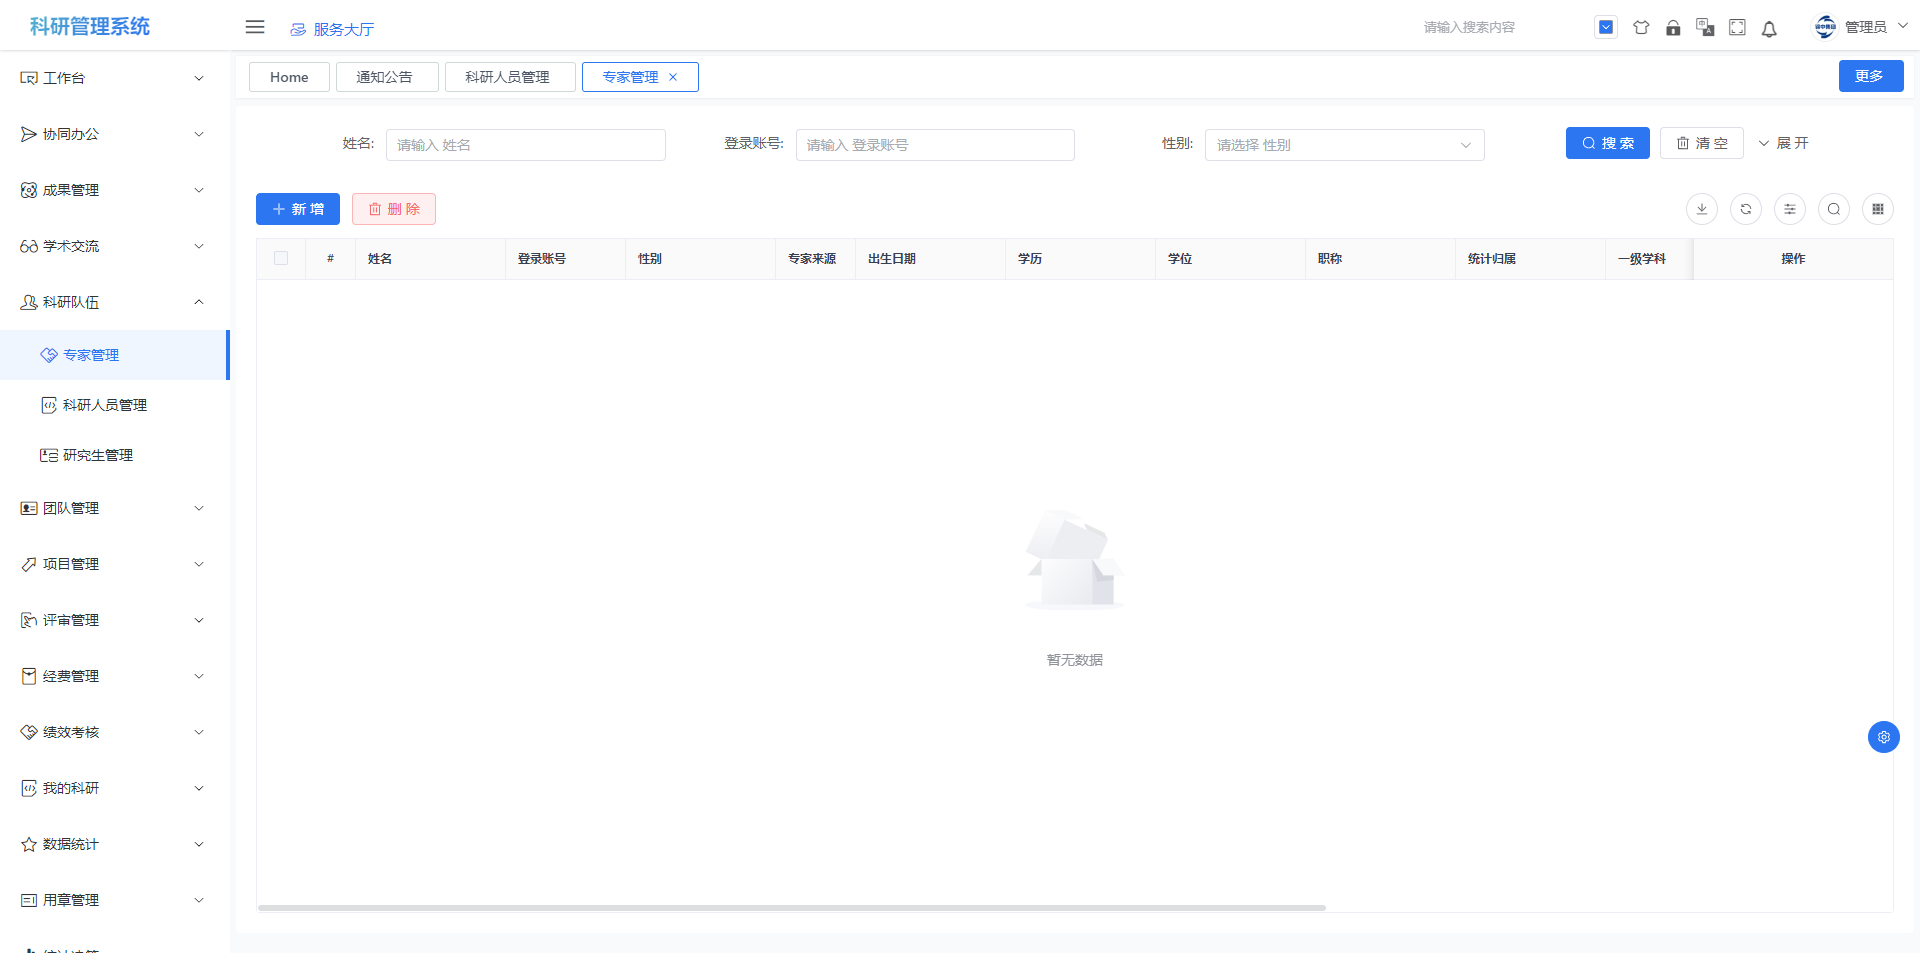This screenshot has height=953, width=1920.
Task: Click the table export download icon
Action: click(1702, 209)
